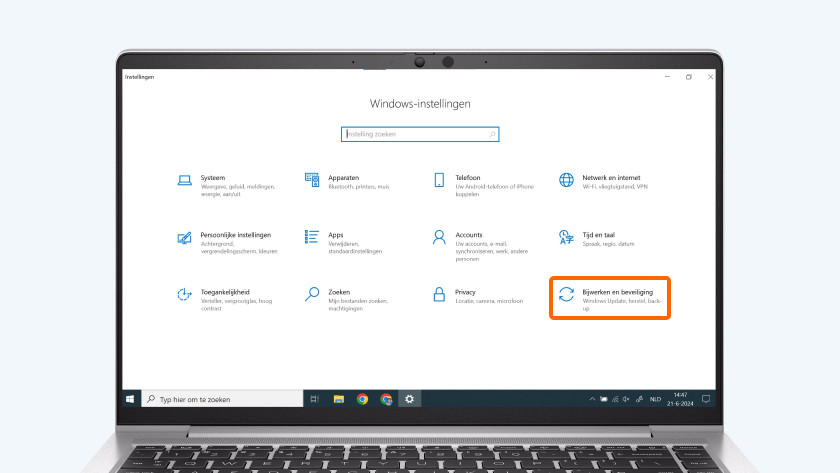Click the 'Telefoon' category title

pyautogui.click(x=468, y=178)
